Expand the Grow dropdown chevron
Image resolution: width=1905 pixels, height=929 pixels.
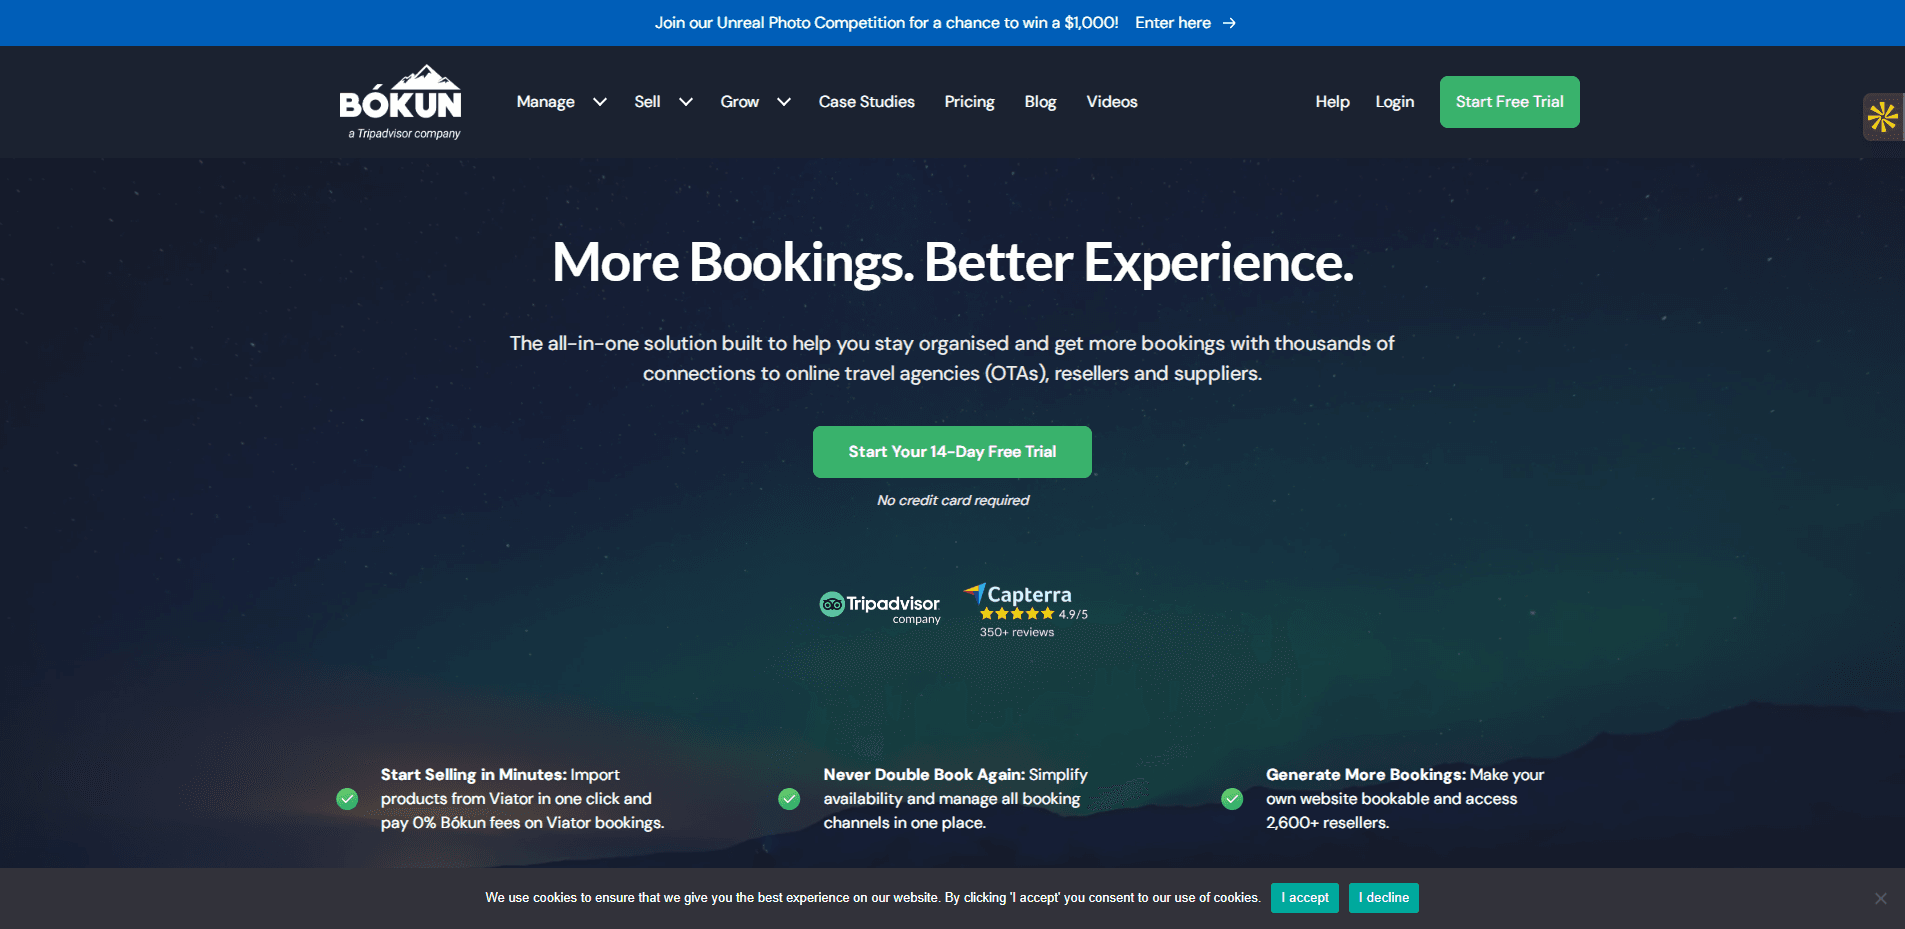tap(784, 102)
